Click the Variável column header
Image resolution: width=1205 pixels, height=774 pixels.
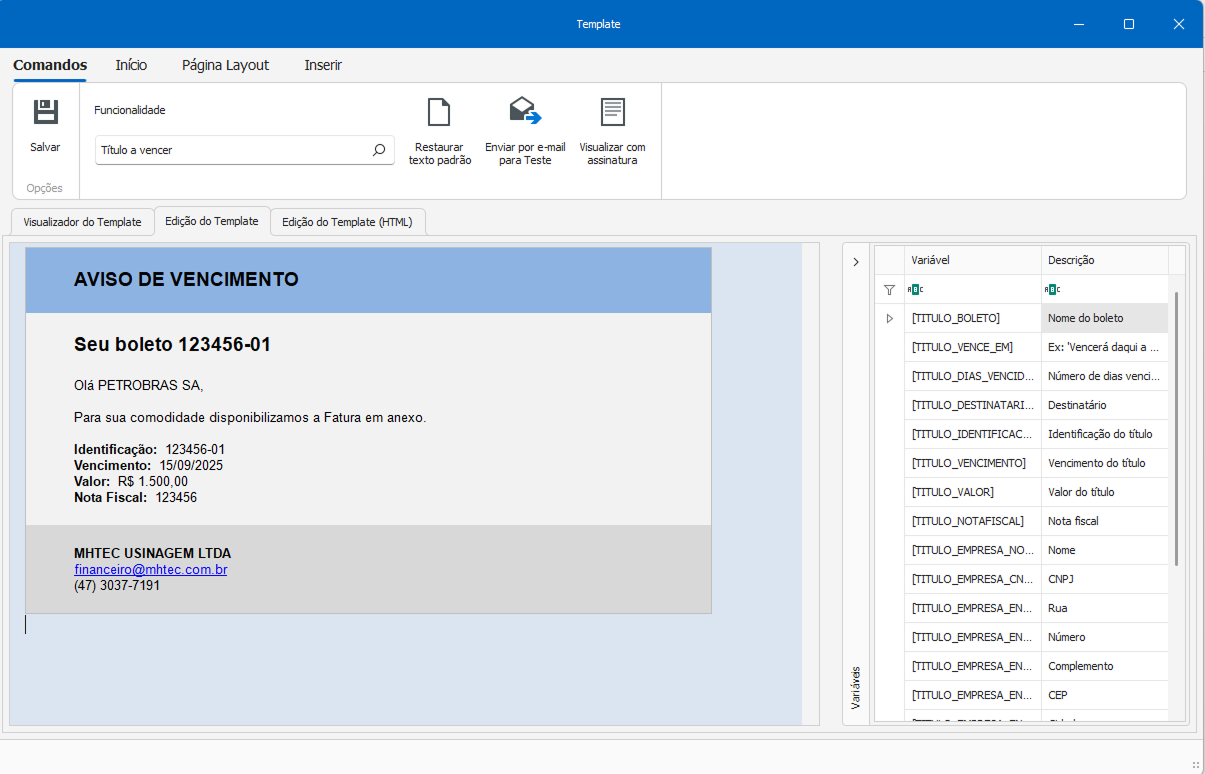(971, 260)
